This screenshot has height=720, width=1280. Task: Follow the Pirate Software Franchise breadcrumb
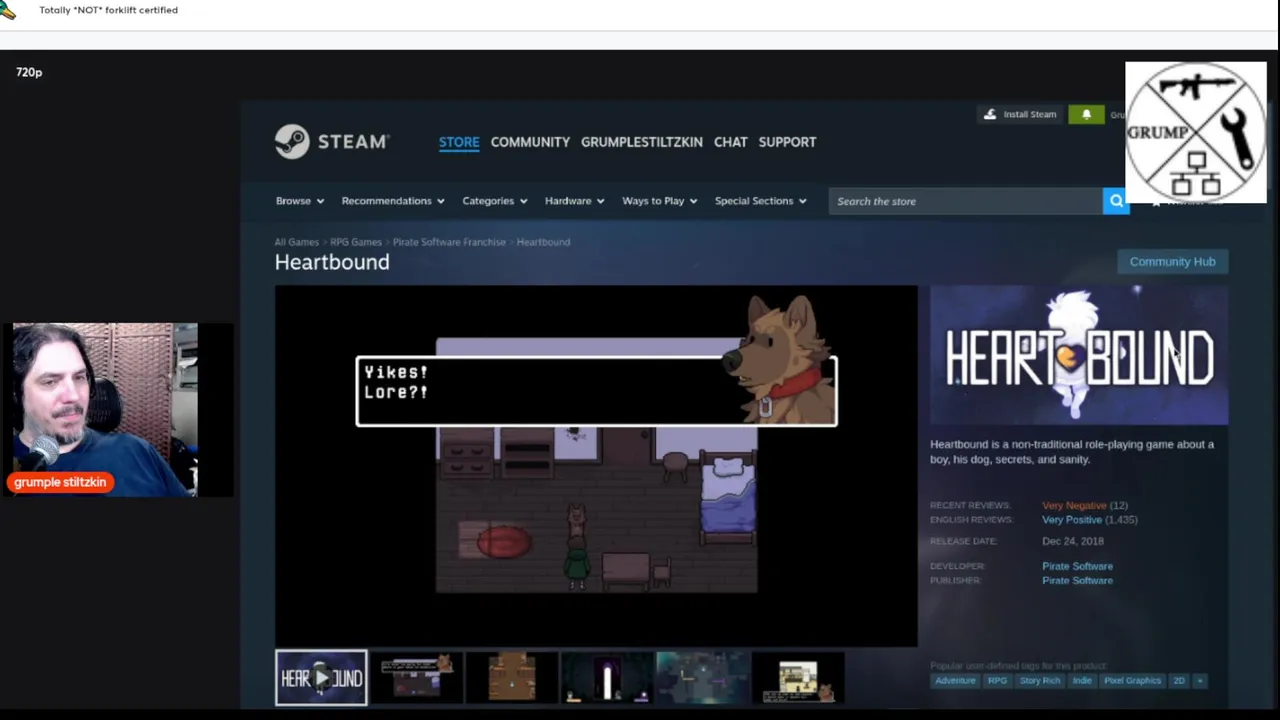coord(449,242)
